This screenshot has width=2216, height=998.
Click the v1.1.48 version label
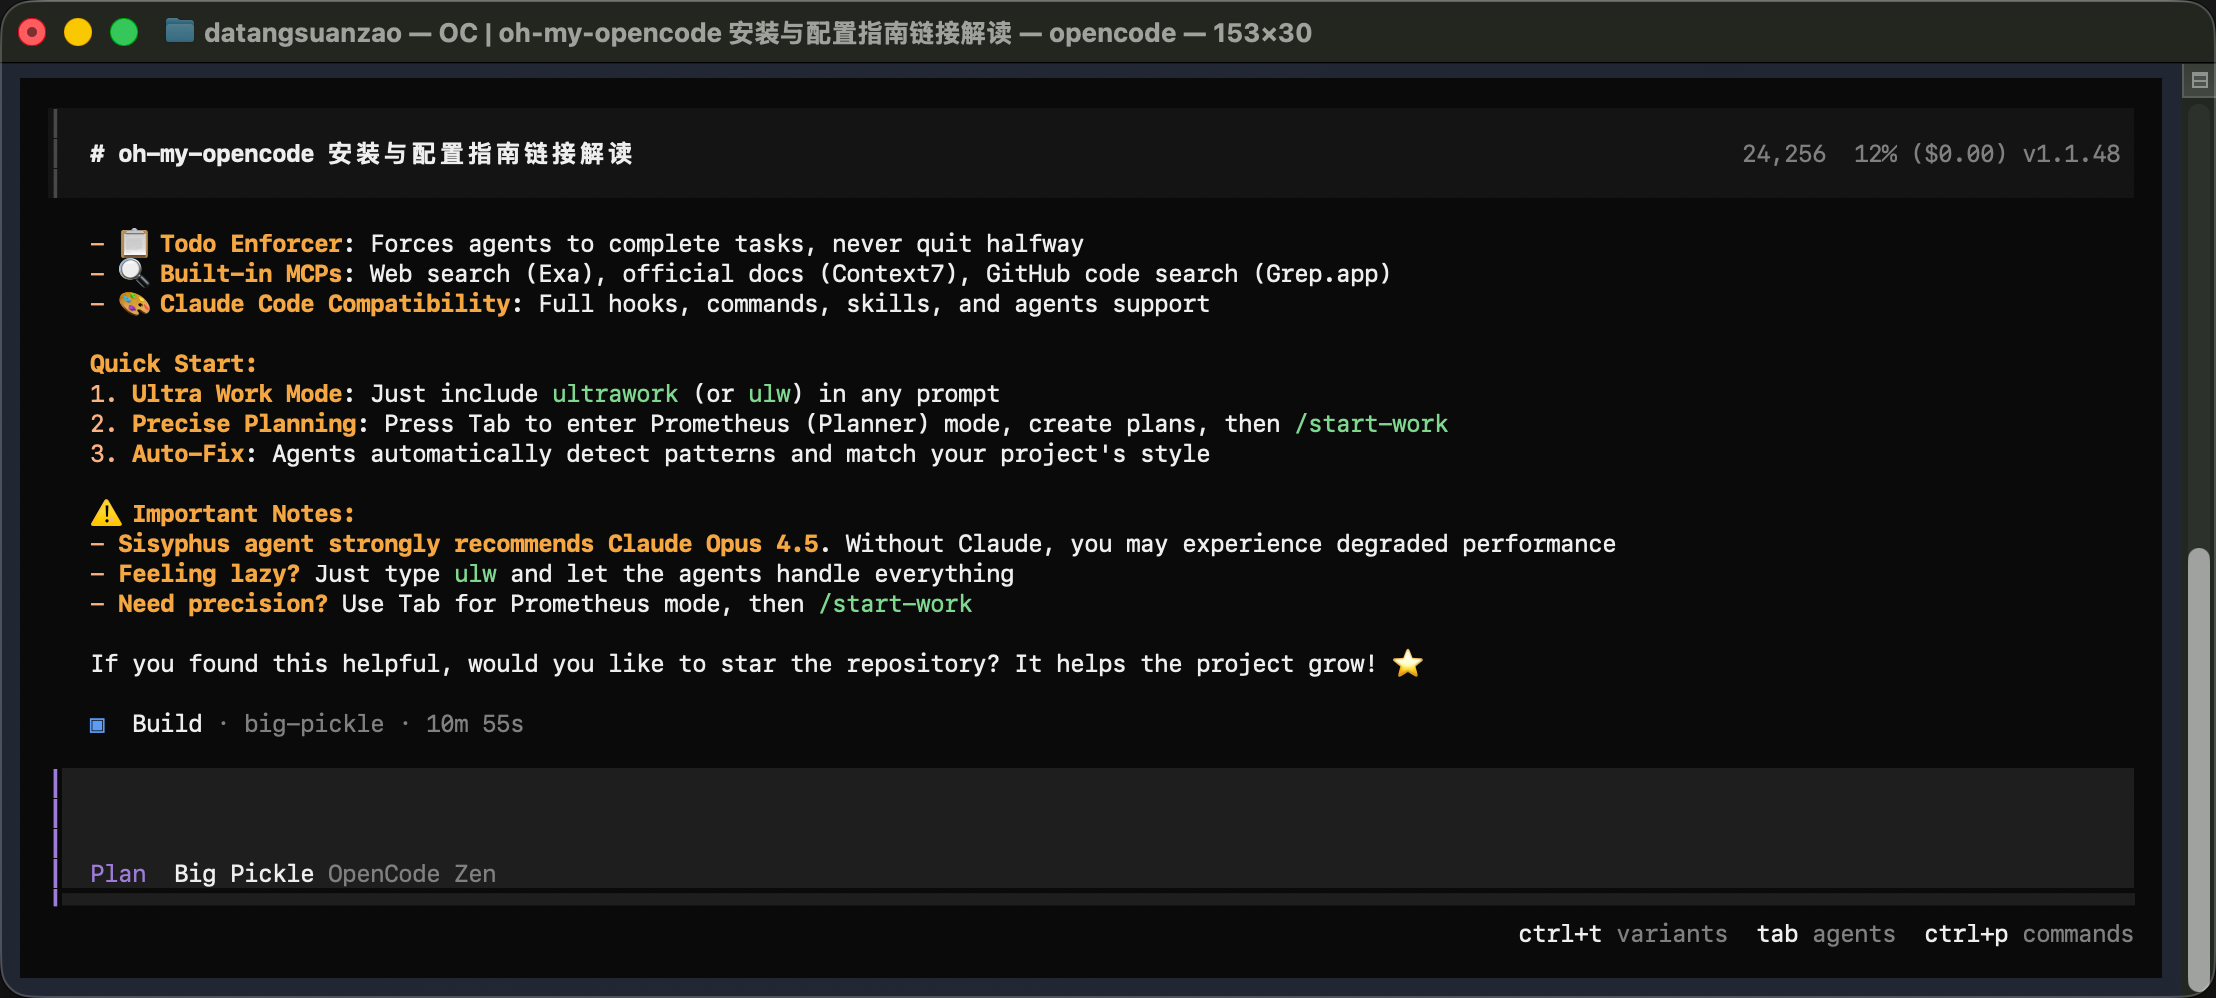[2071, 154]
